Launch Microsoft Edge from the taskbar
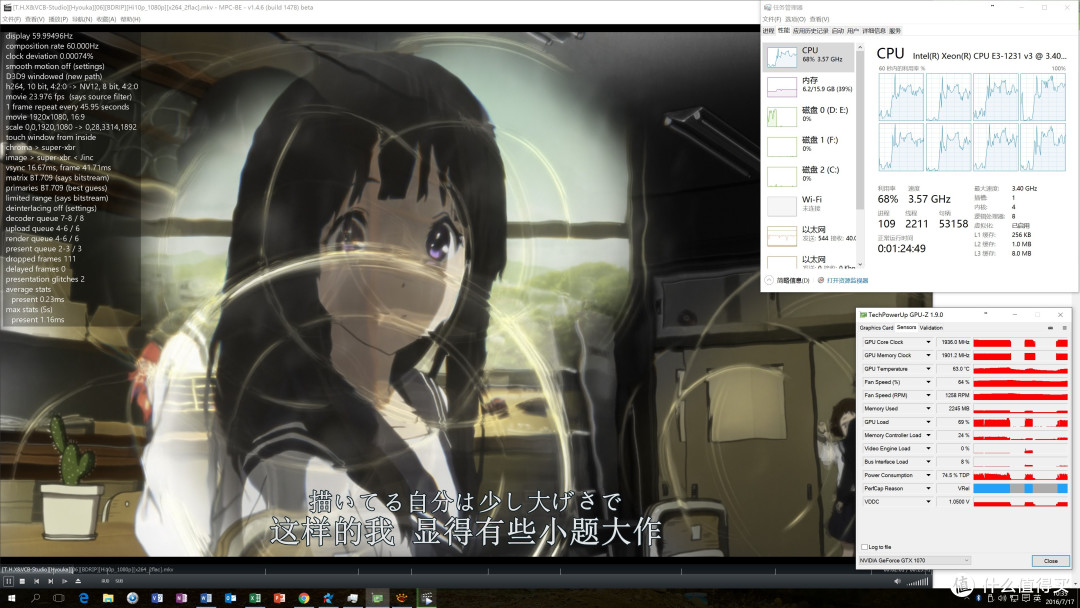 pos(84,598)
